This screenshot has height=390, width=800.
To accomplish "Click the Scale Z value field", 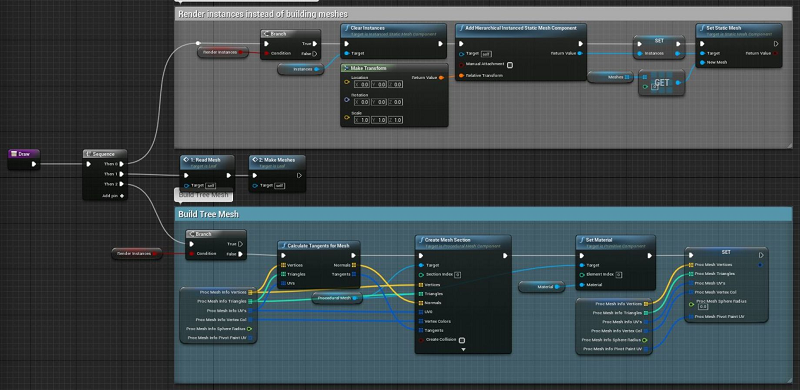I will (x=395, y=119).
